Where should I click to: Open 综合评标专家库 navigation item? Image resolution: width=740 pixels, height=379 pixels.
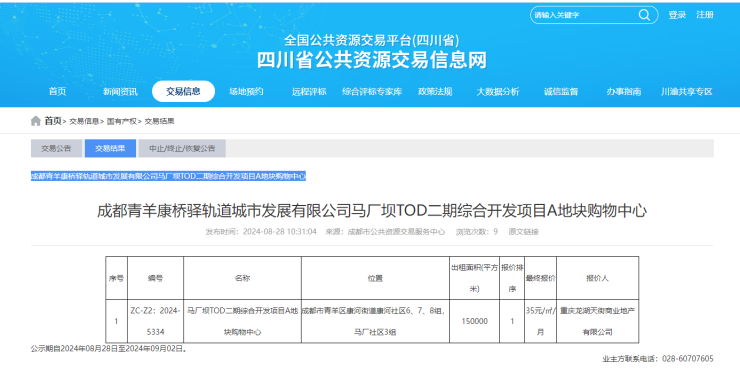click(372, 92)
